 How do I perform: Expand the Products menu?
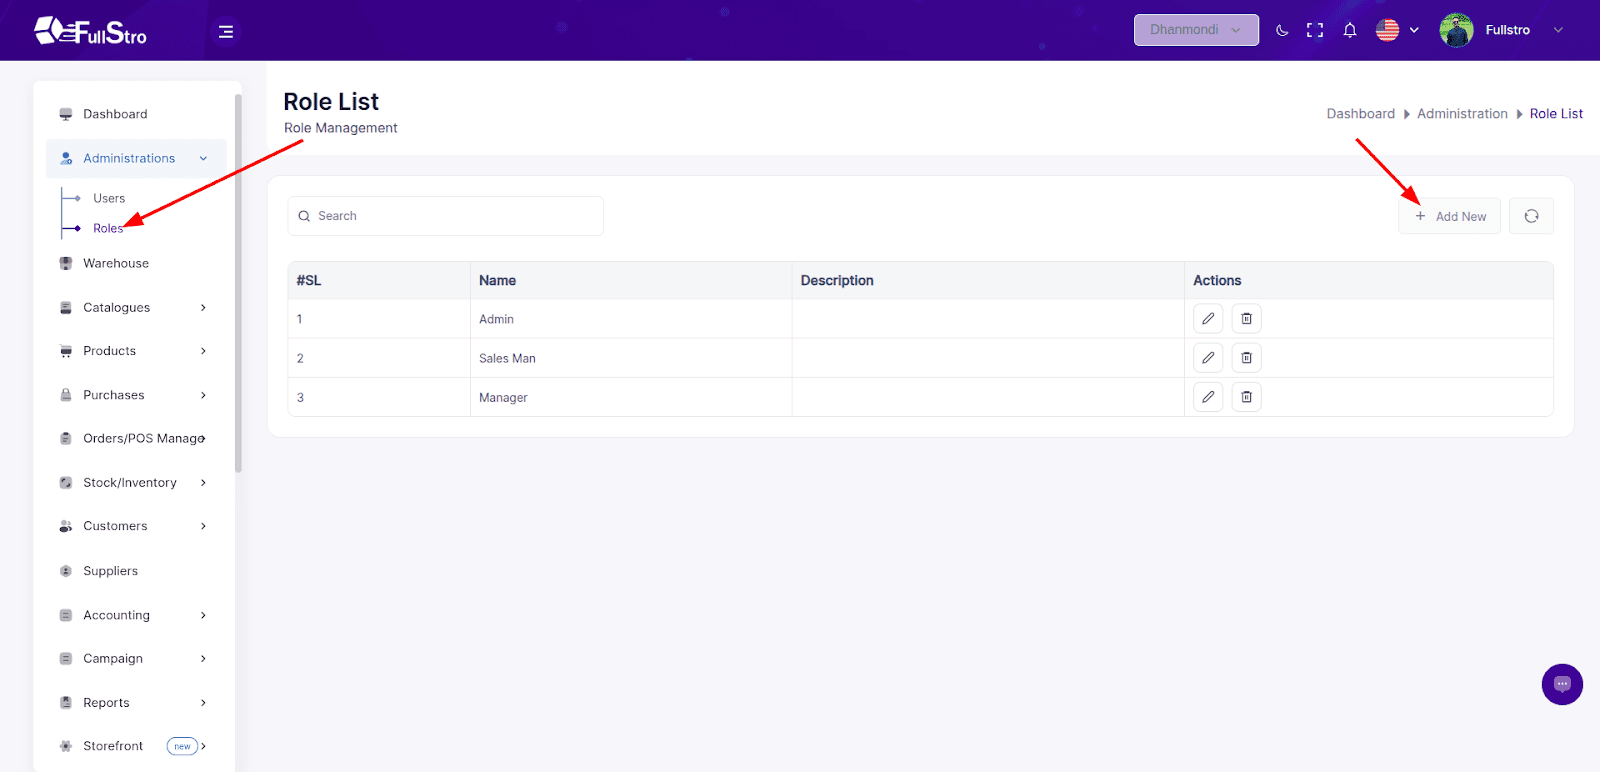(x=136, y=351)
